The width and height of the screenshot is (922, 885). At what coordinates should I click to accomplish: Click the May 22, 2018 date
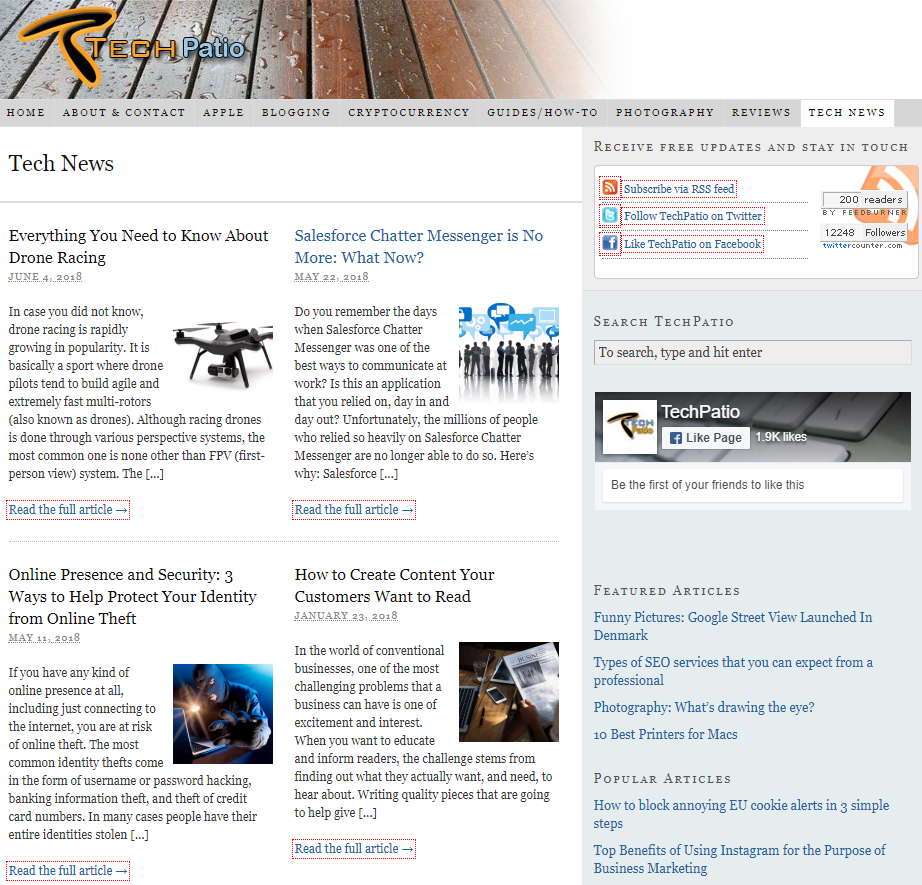pos(332,276)
